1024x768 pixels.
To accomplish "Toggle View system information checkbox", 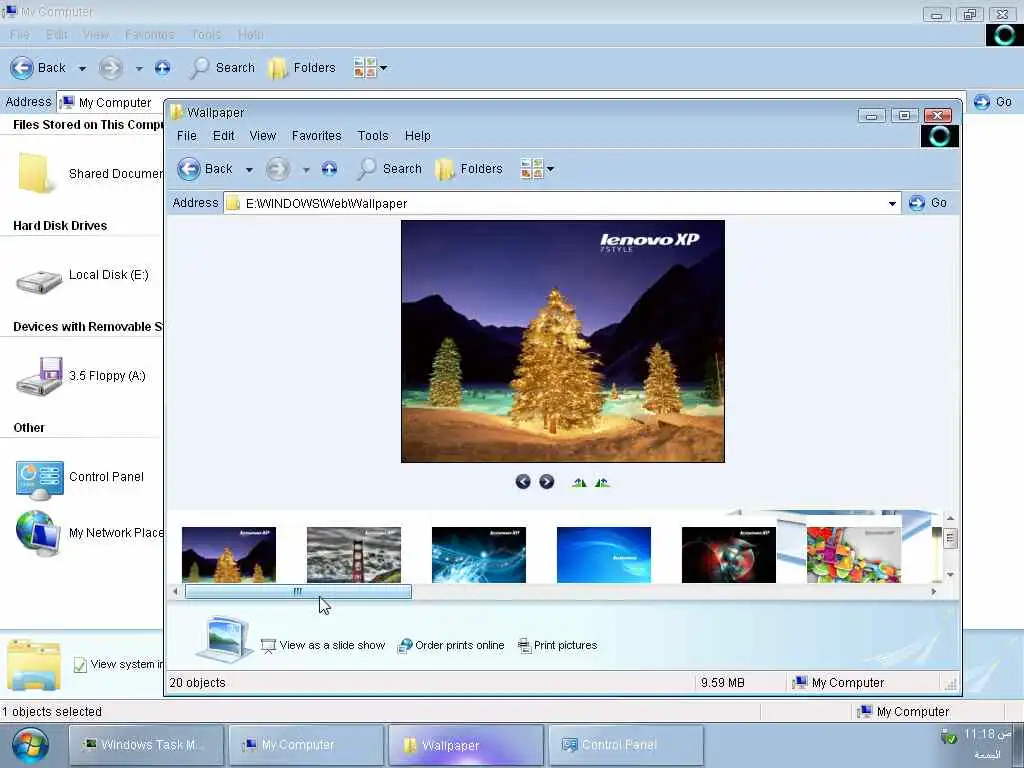I will 80,665.
